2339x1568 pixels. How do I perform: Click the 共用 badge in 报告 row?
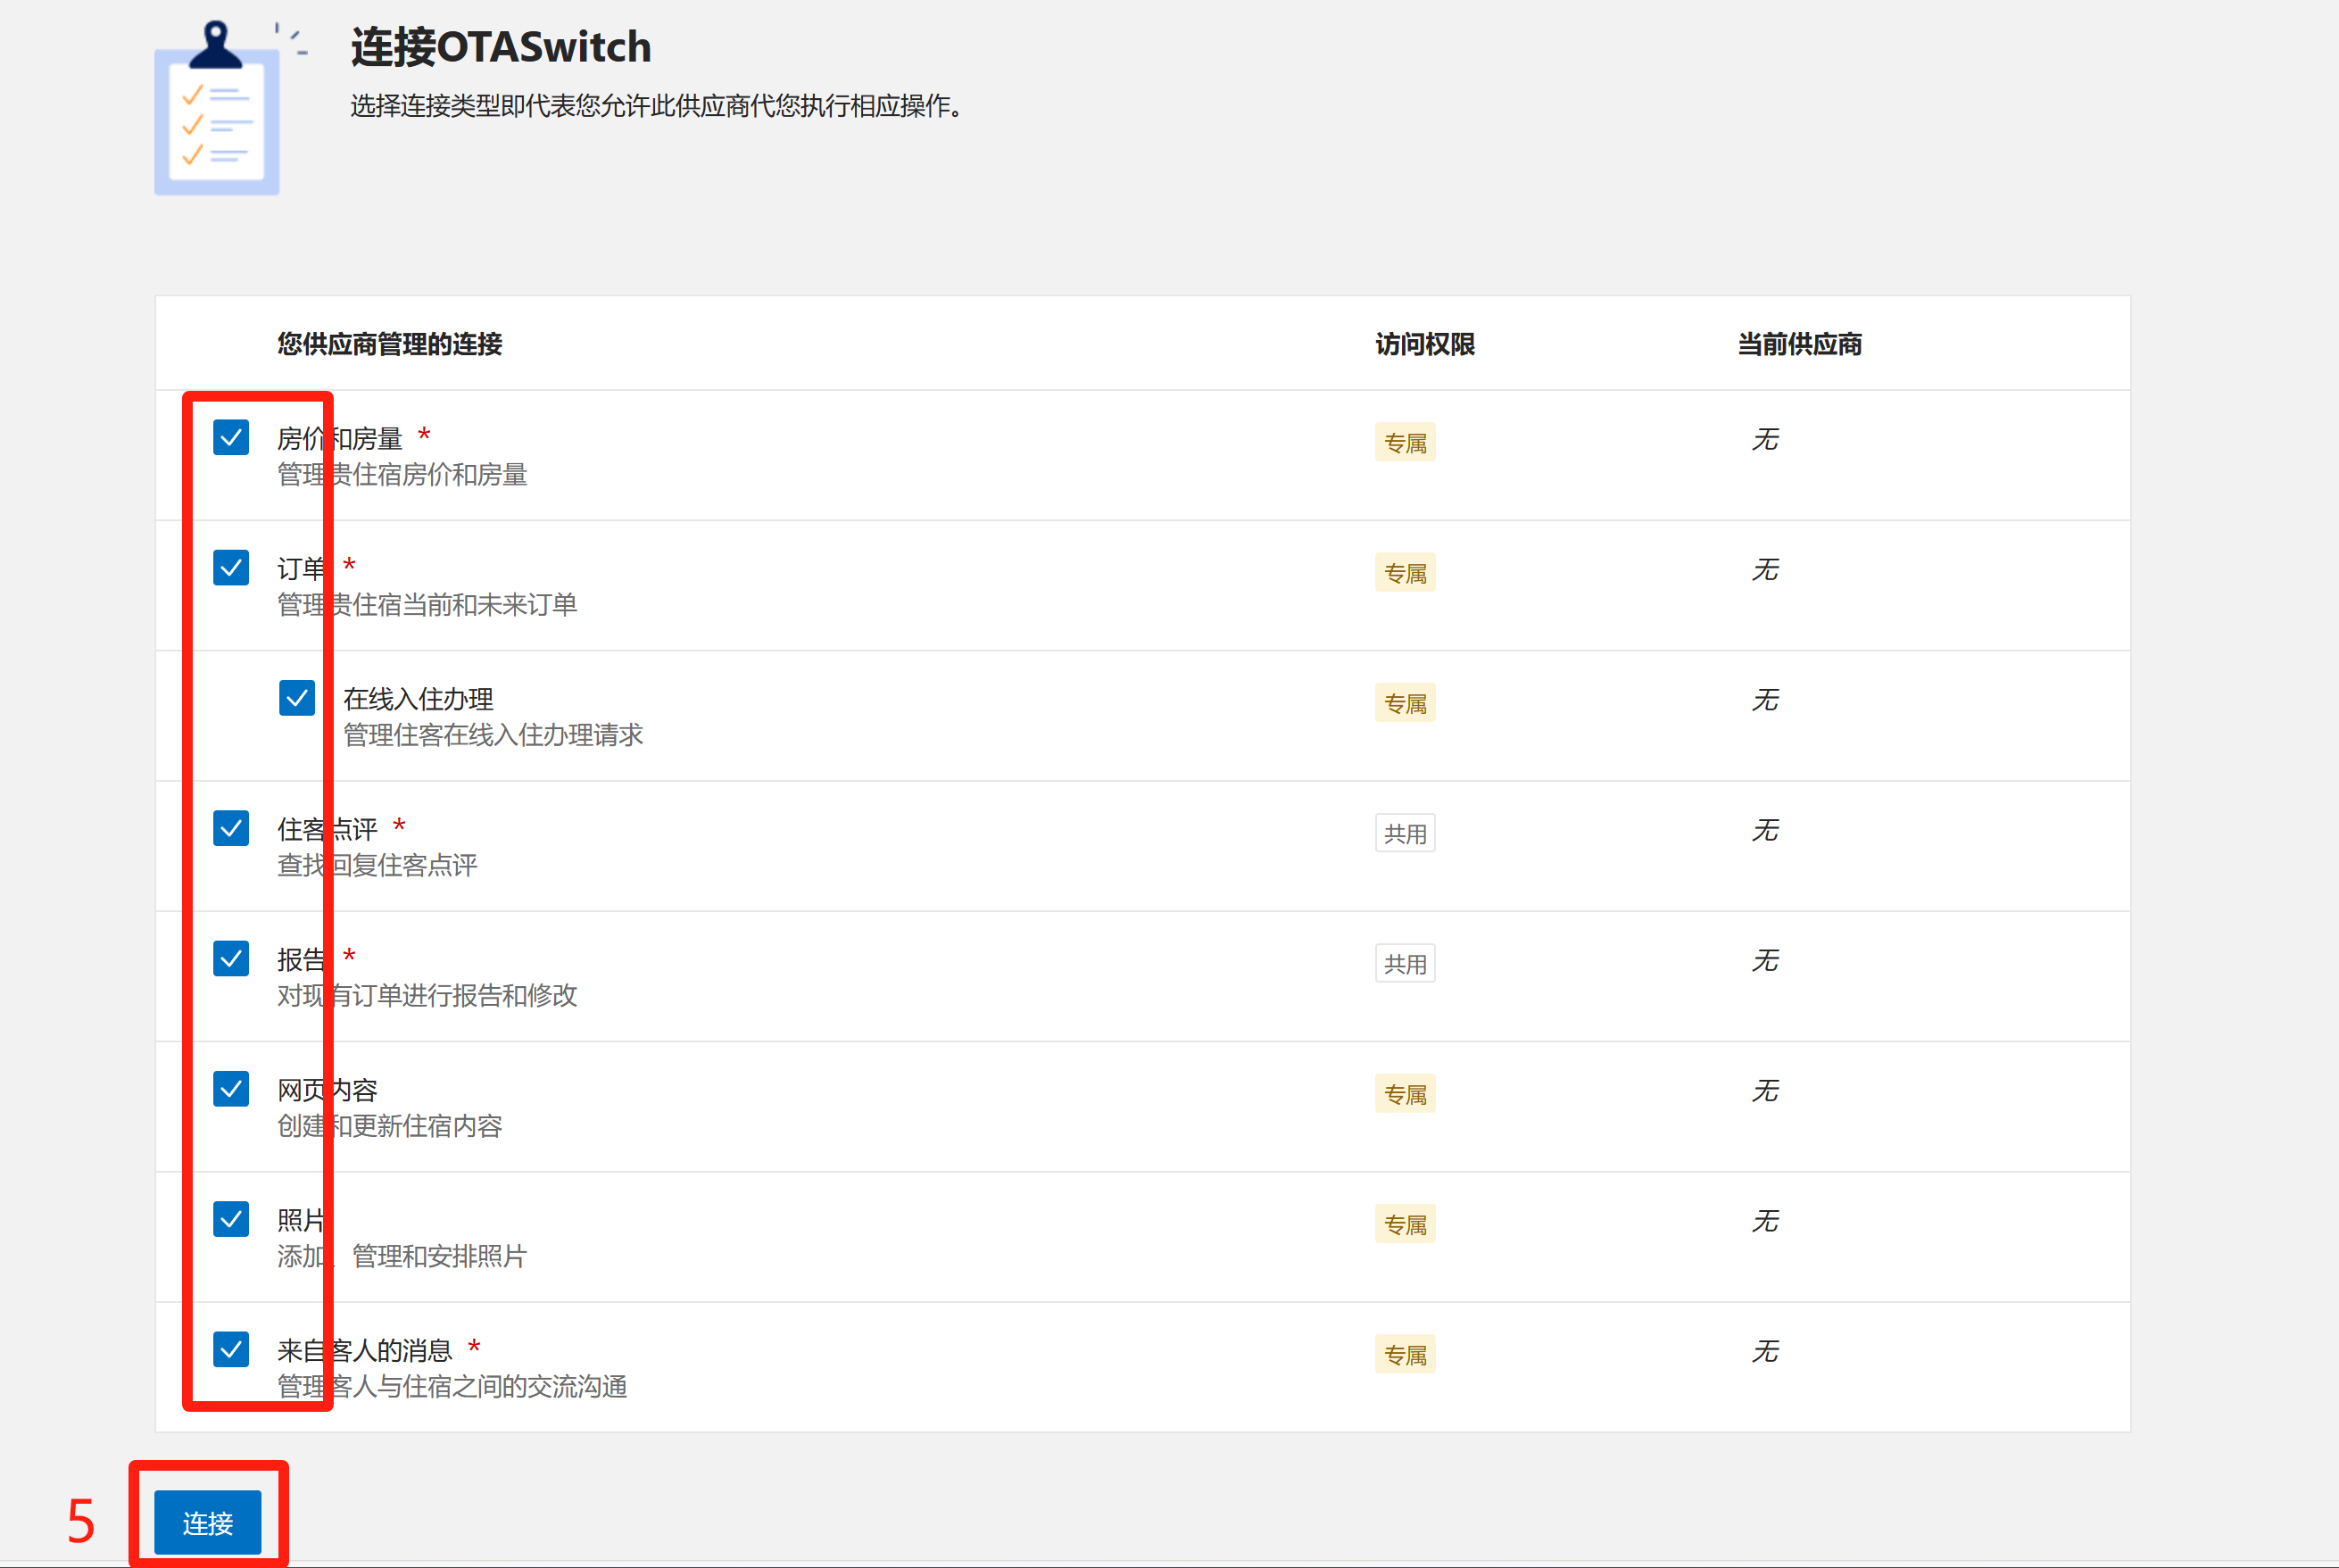click(x=1405, y=964)
